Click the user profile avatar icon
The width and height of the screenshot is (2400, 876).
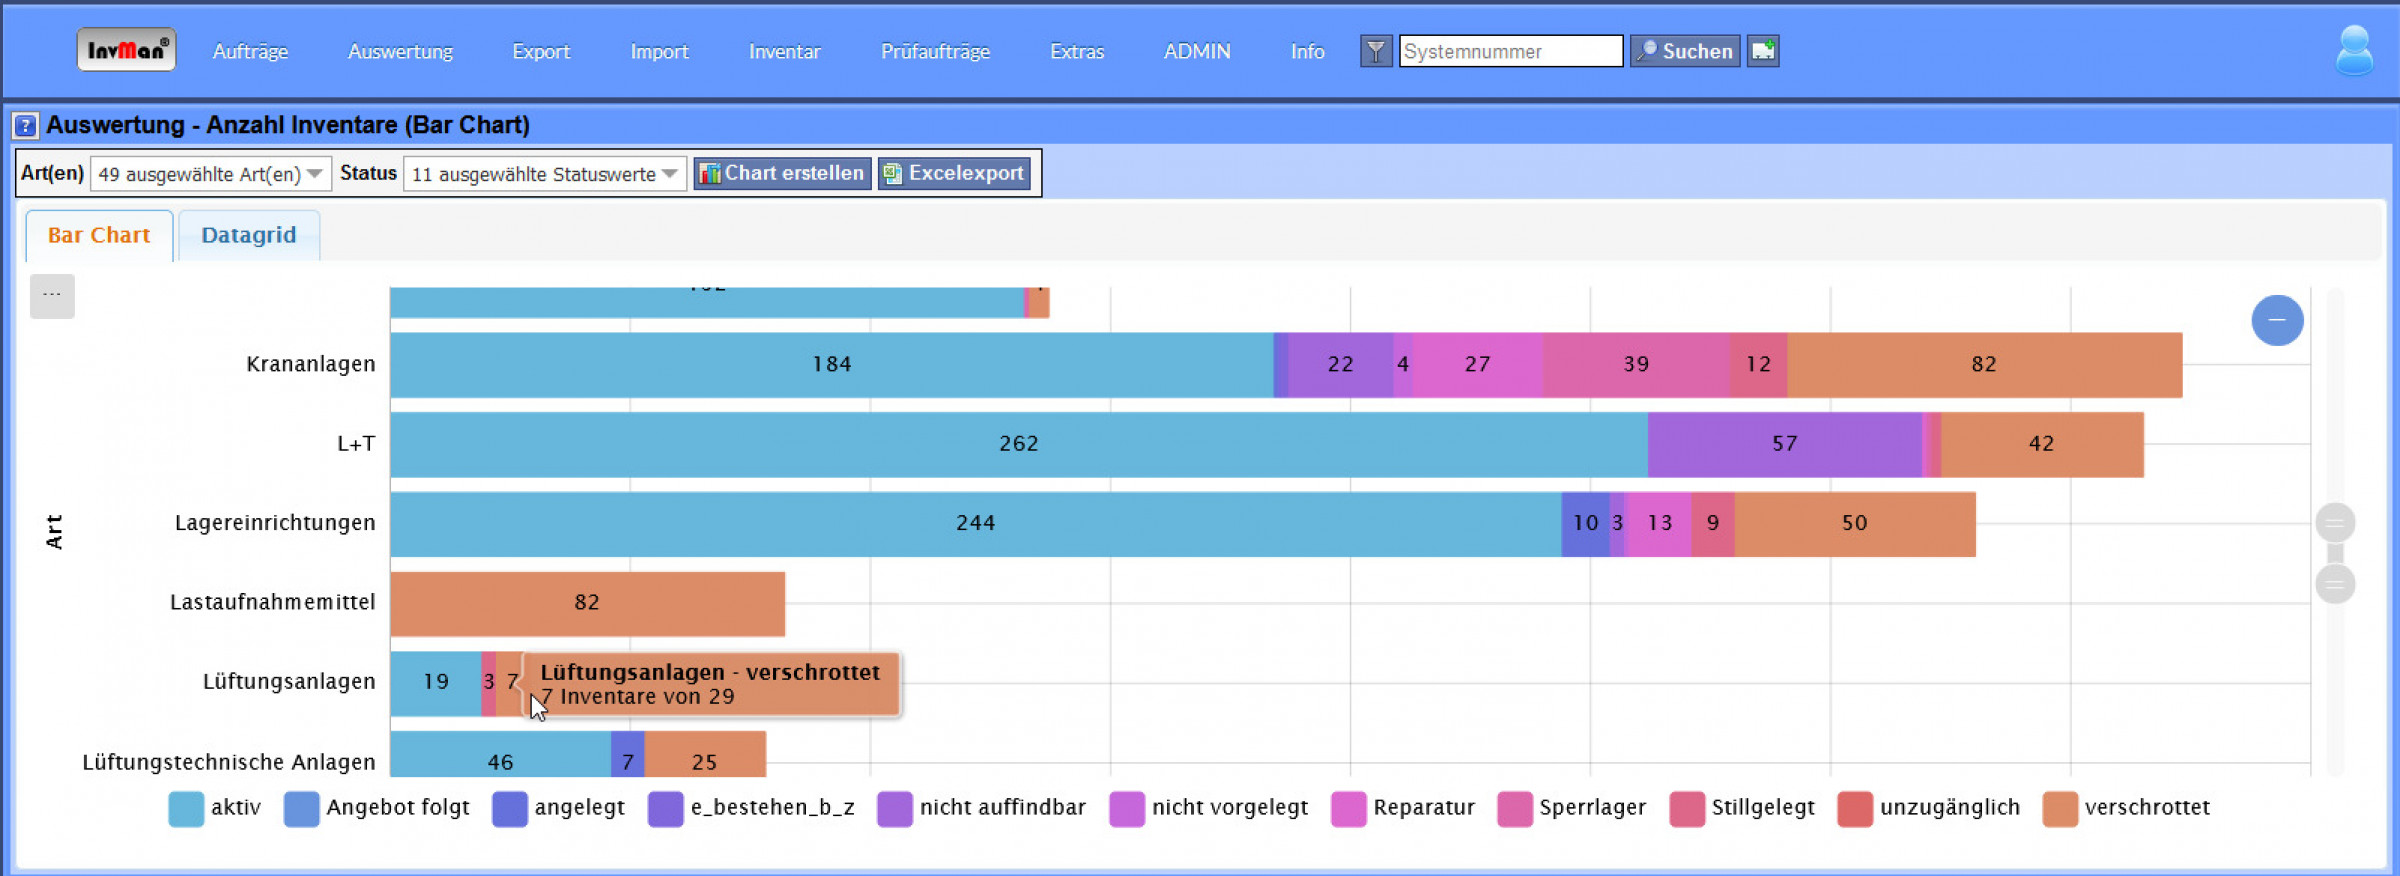pyautogui.click(x=2354, y=50)
